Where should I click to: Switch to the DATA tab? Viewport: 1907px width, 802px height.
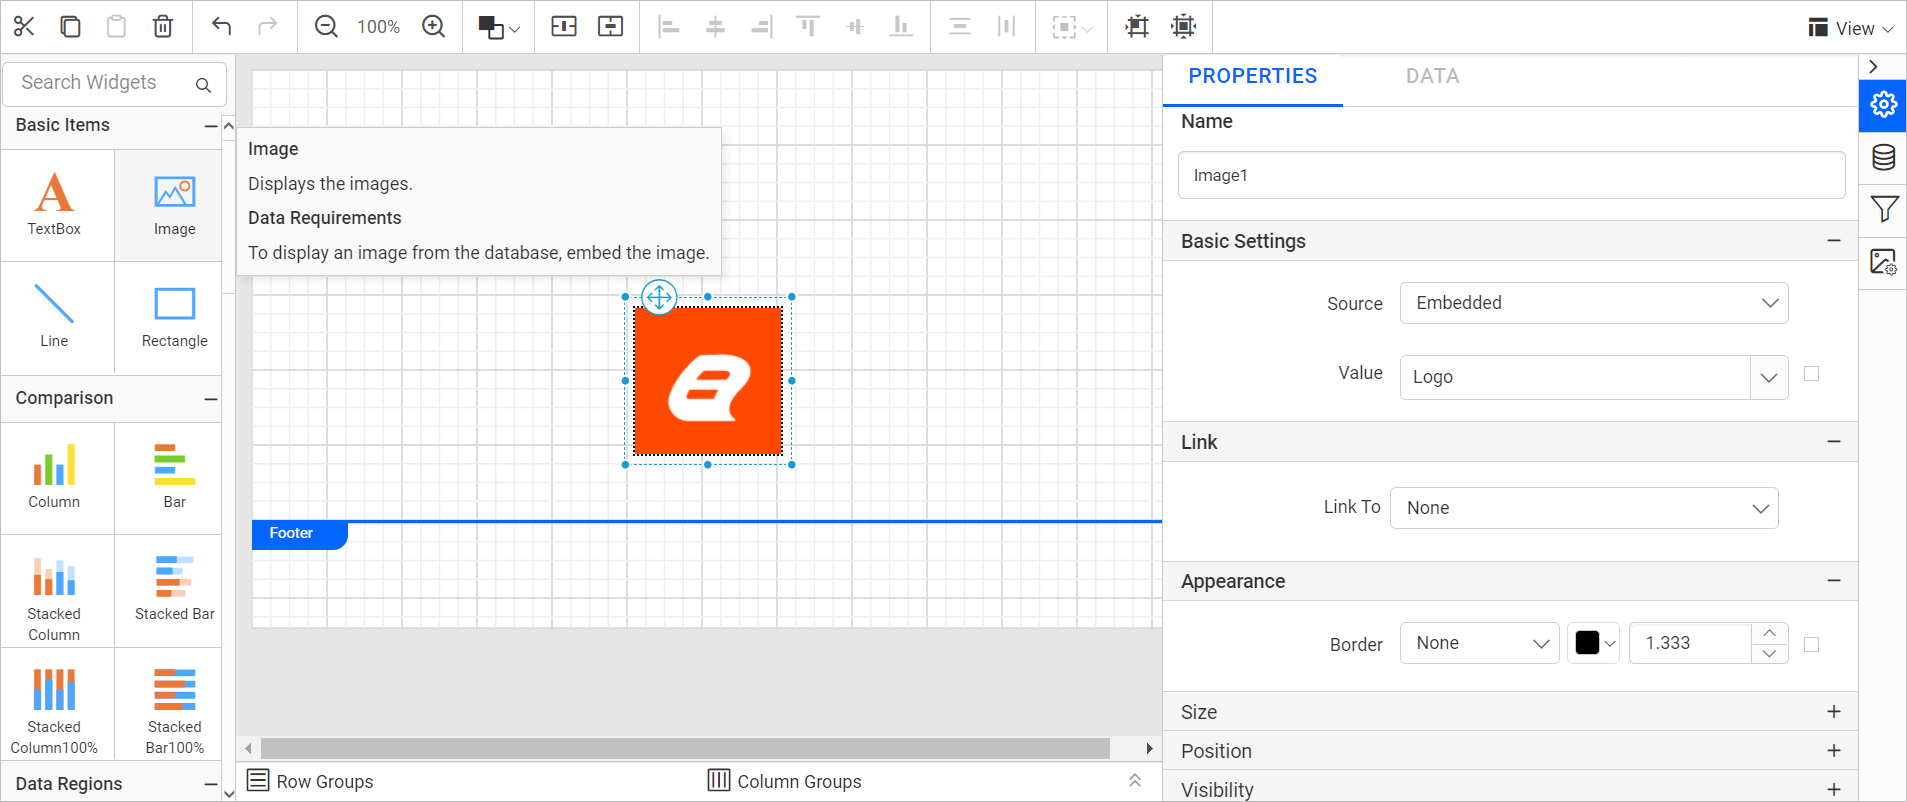pos(1432,76)
